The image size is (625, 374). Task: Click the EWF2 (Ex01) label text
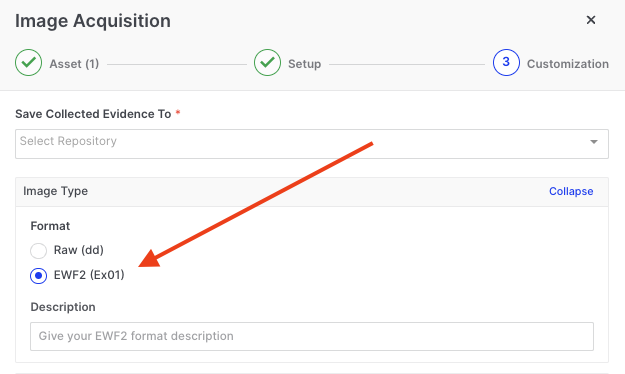click(x=89, y=275)
